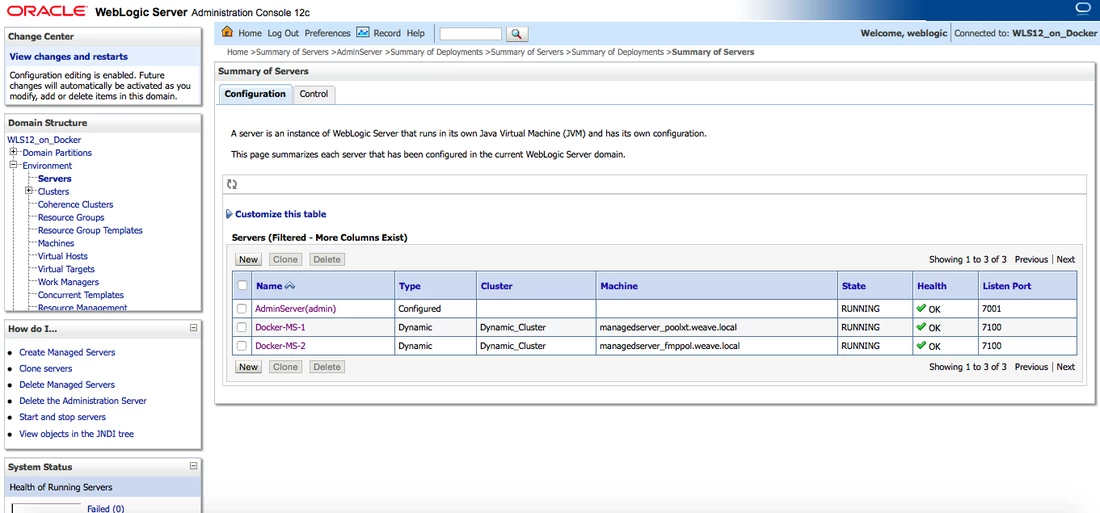Open Clone servers help link

click(46, 368)
